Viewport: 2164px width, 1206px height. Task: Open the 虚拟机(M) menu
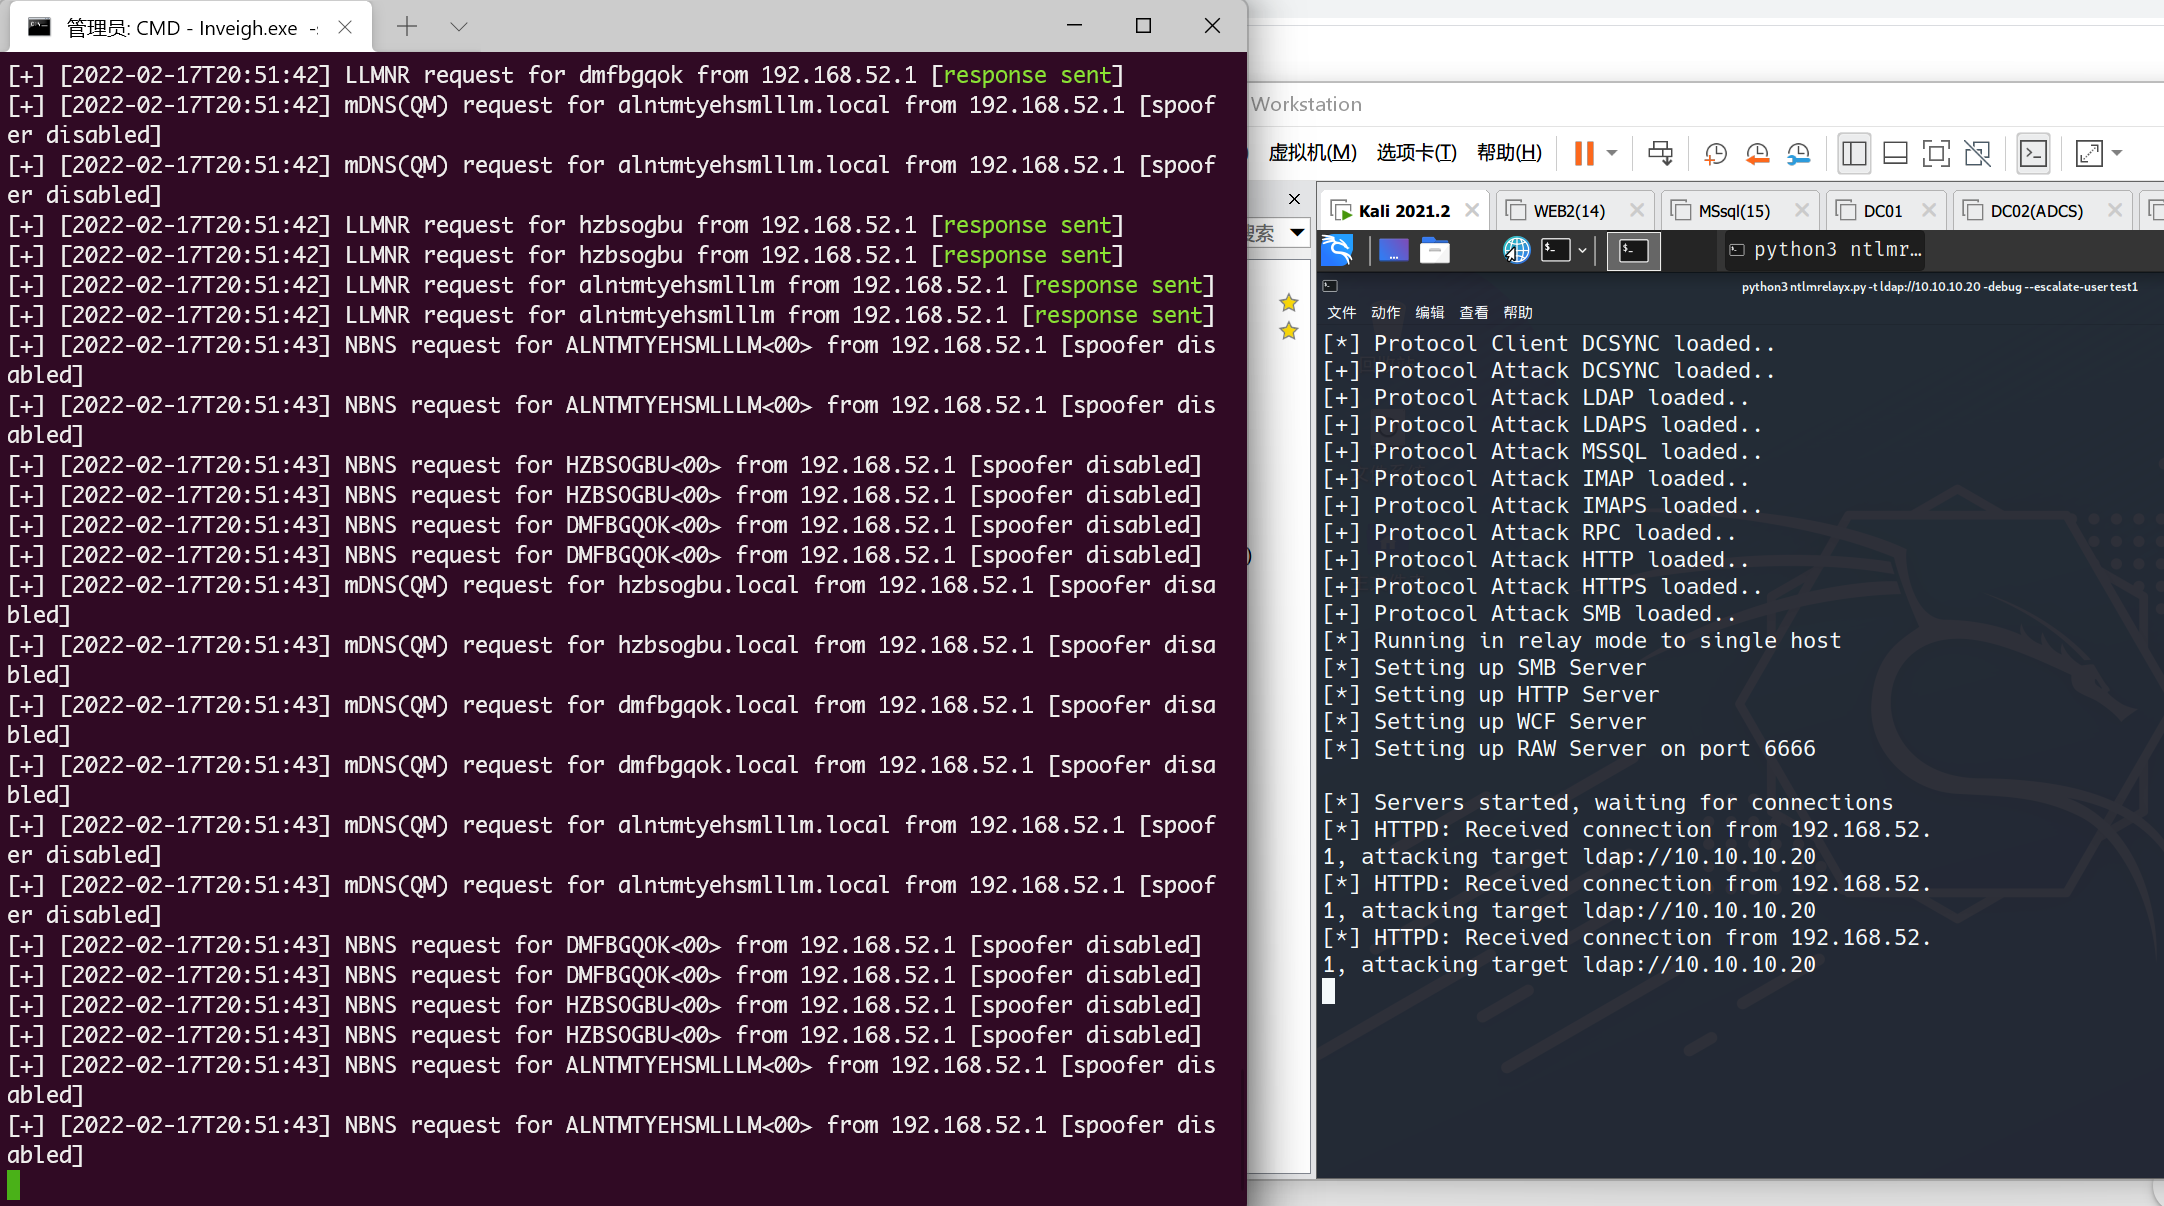point(1312,153)
